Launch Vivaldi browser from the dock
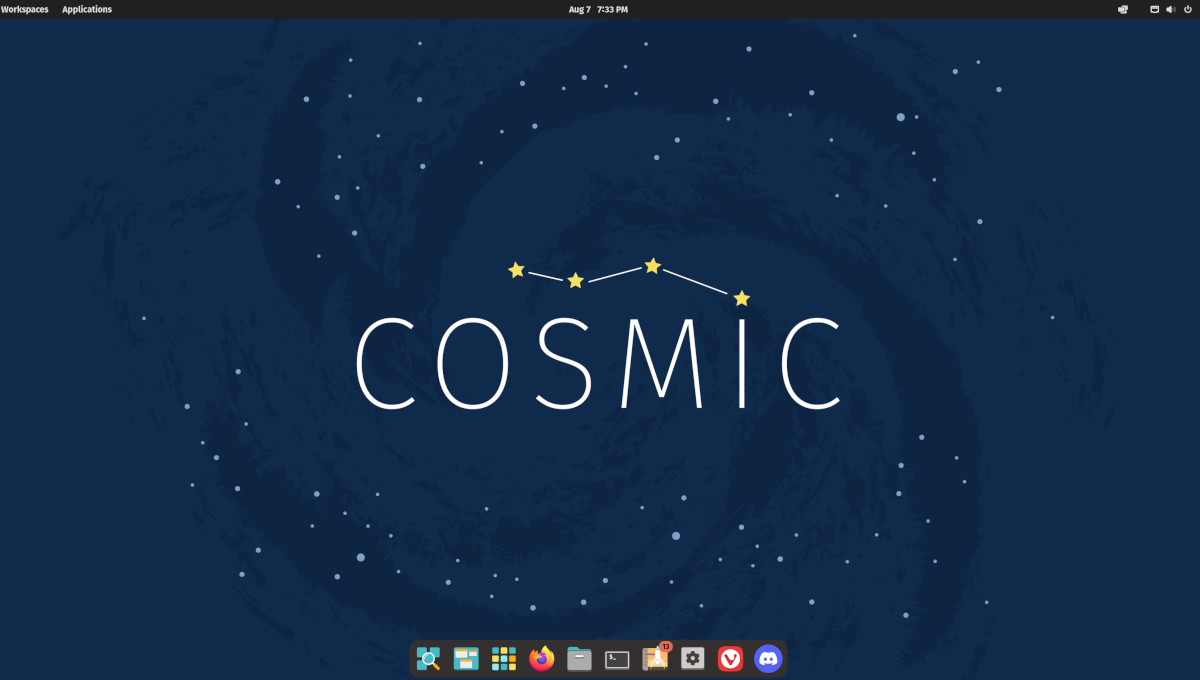 (x=731, y=658)
